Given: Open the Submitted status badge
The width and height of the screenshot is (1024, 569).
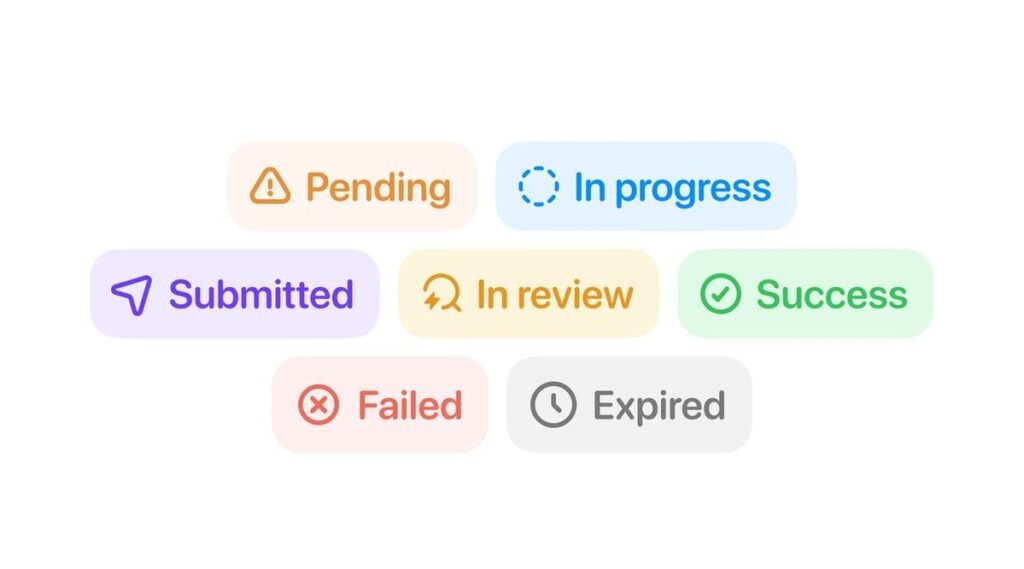Looking at the screenshot, I should (235, 294).
